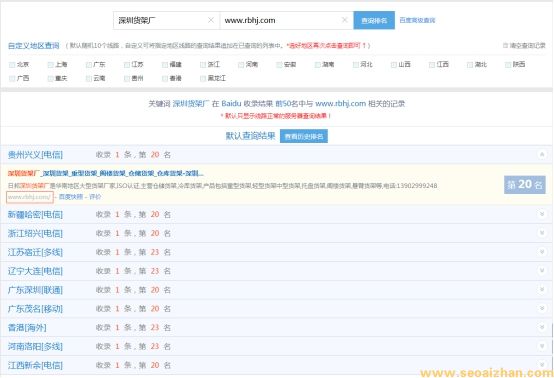Collapse the 贵州兴义[电信] result row arrow
This screenshot has width=554, height=378.
(x=542, y=154)
